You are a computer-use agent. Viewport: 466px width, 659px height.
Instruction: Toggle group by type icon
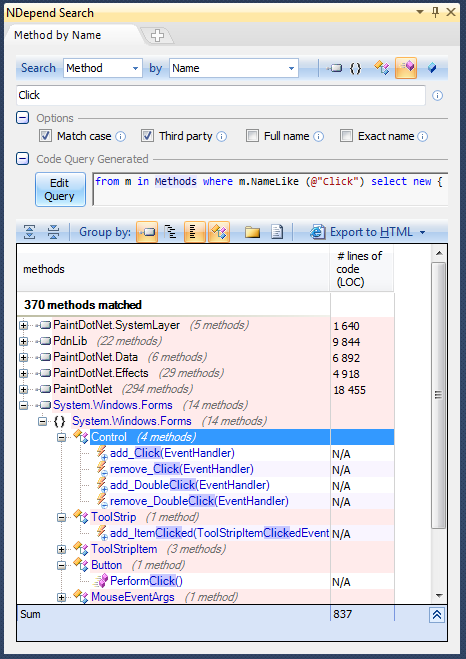pyautogui.click(x=219, y=232)
